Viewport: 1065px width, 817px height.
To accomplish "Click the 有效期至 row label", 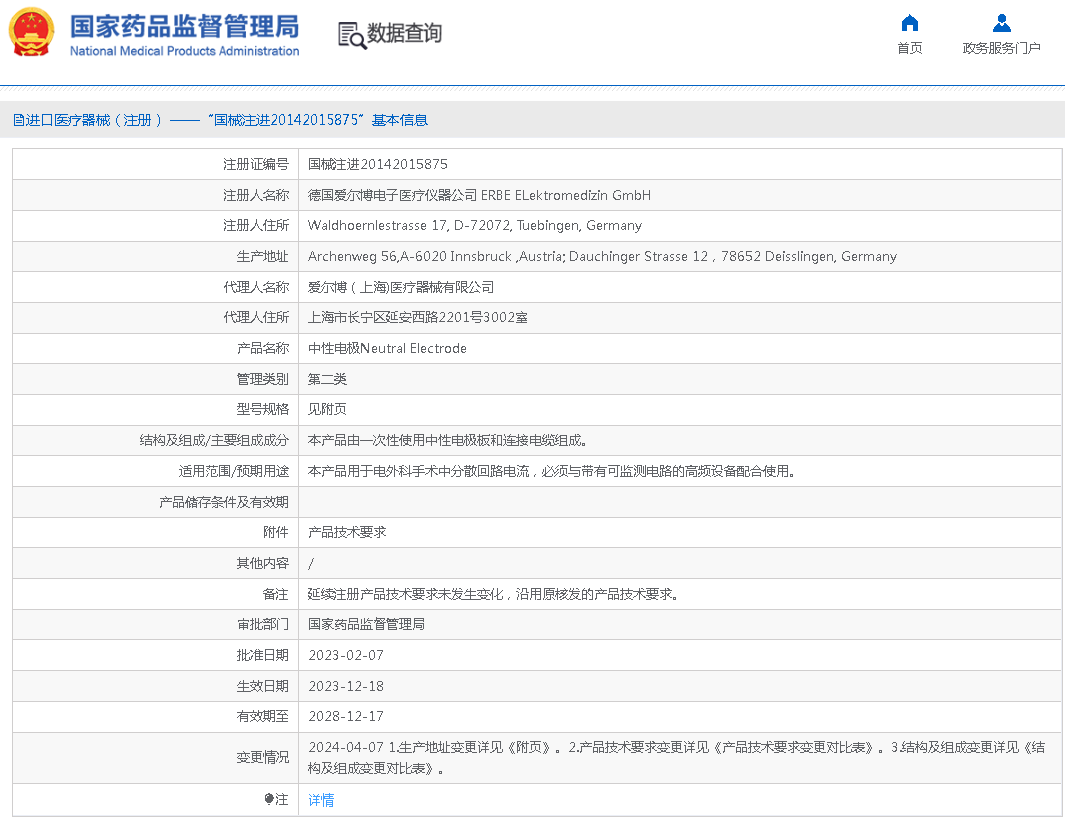I will point(262,716).
